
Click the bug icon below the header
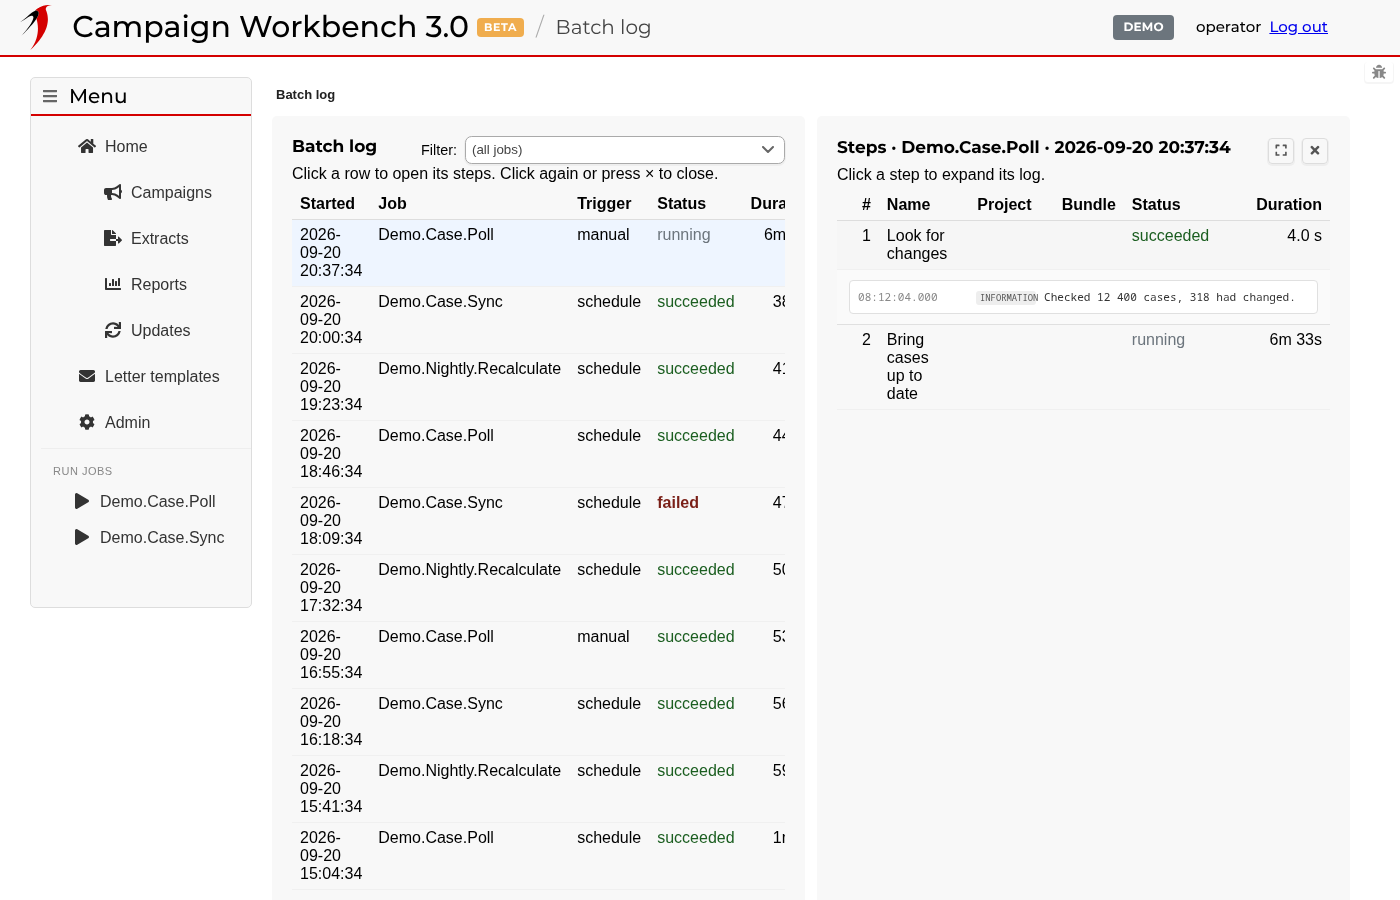[1379, 72]
